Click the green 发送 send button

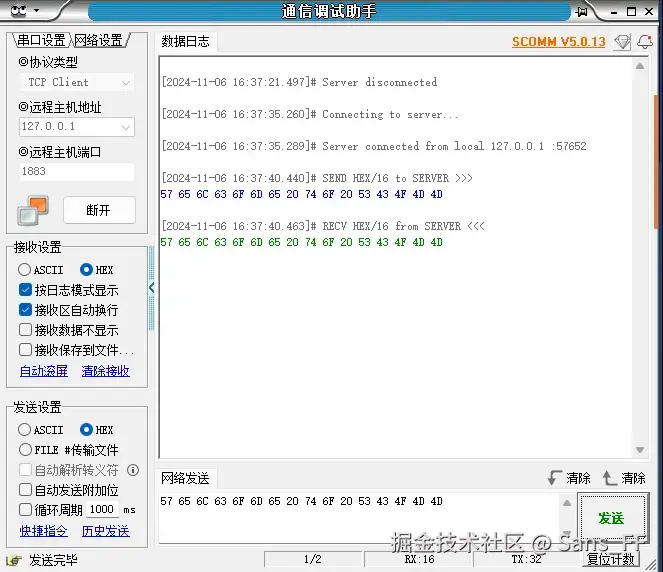[x=612, y=518]
